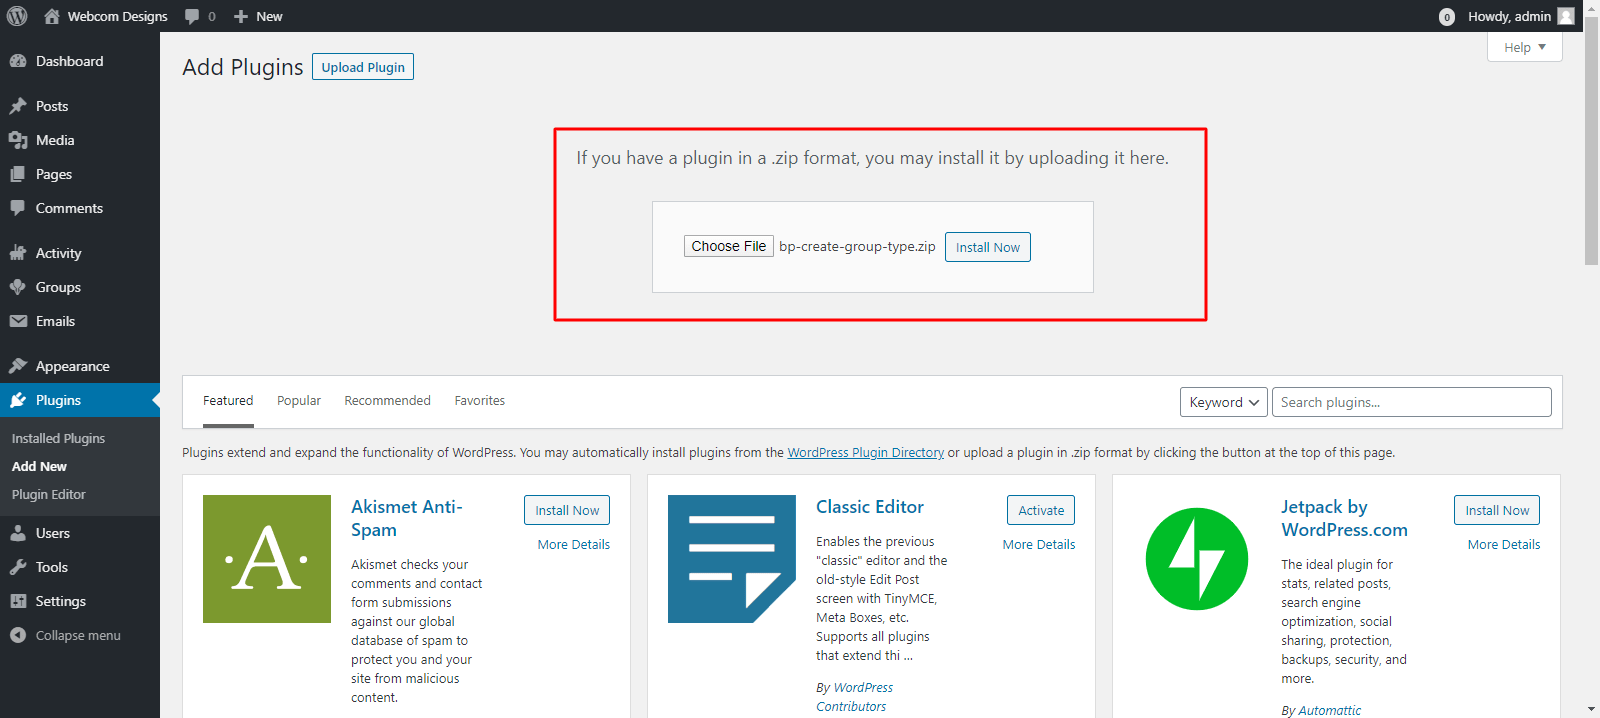Open the Akismet Anti-Spam plugin thumbnail

267,559
